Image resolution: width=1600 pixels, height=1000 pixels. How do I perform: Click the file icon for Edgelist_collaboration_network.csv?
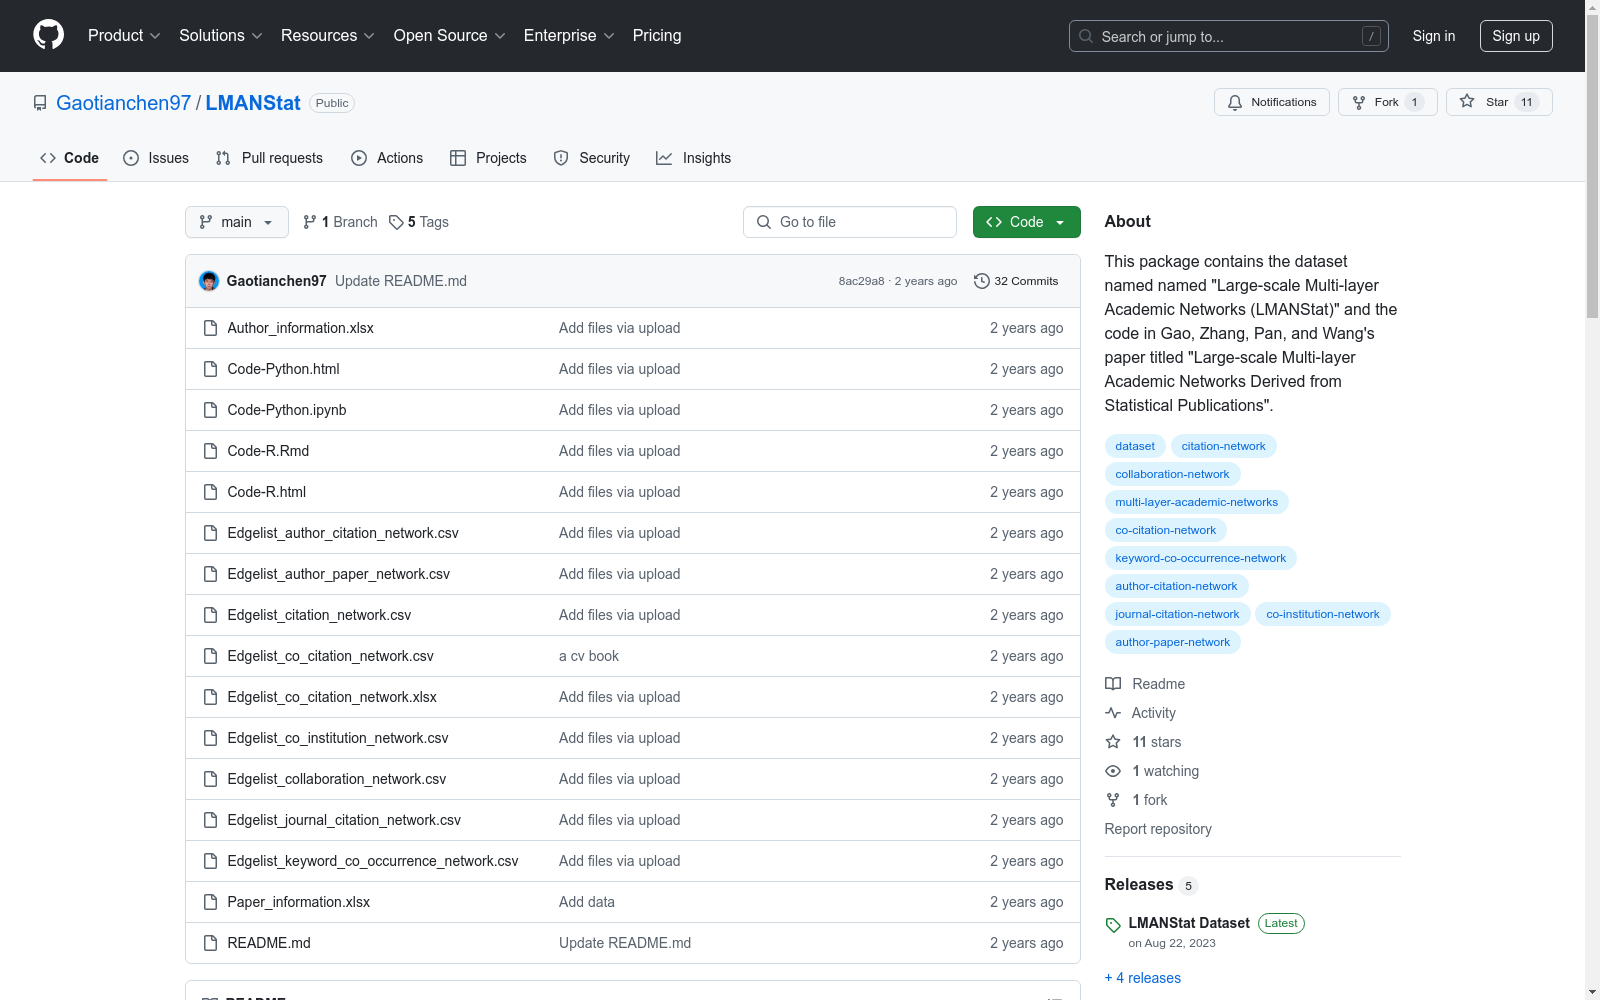pos(210,779)
